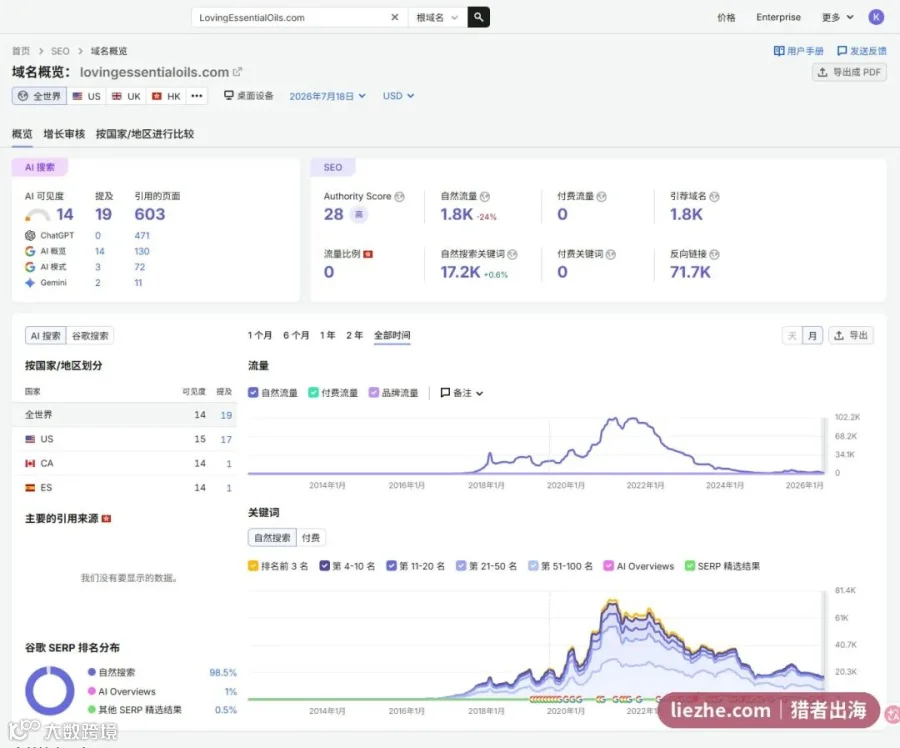The image size is (900, 748).
Task: Click info icon next to 付费流量
Action: [x=602, y=197]
